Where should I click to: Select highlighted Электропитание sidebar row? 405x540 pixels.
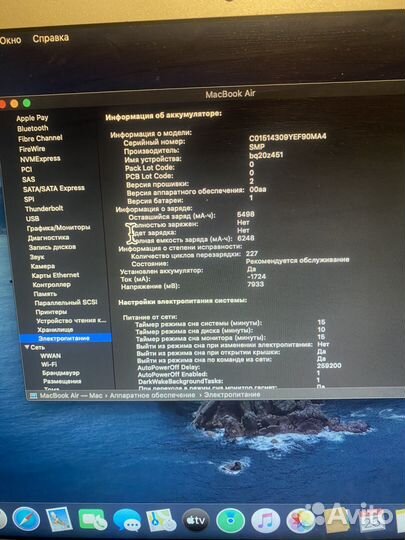[65, 338]
